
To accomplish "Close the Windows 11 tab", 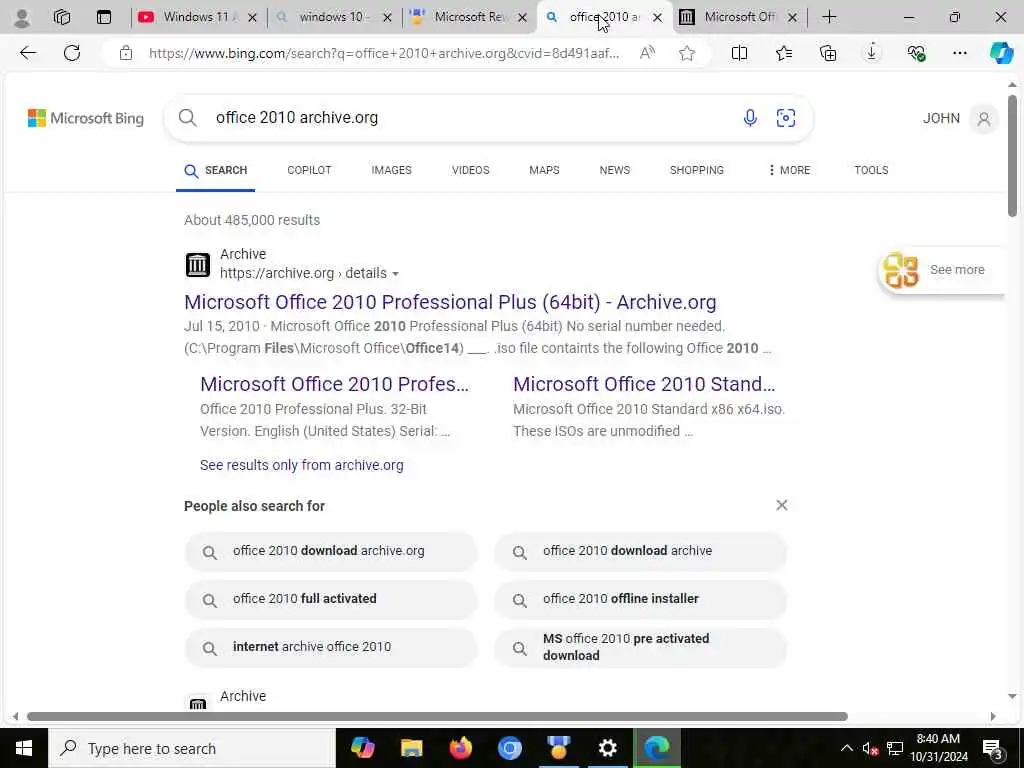I will (252, 18).
